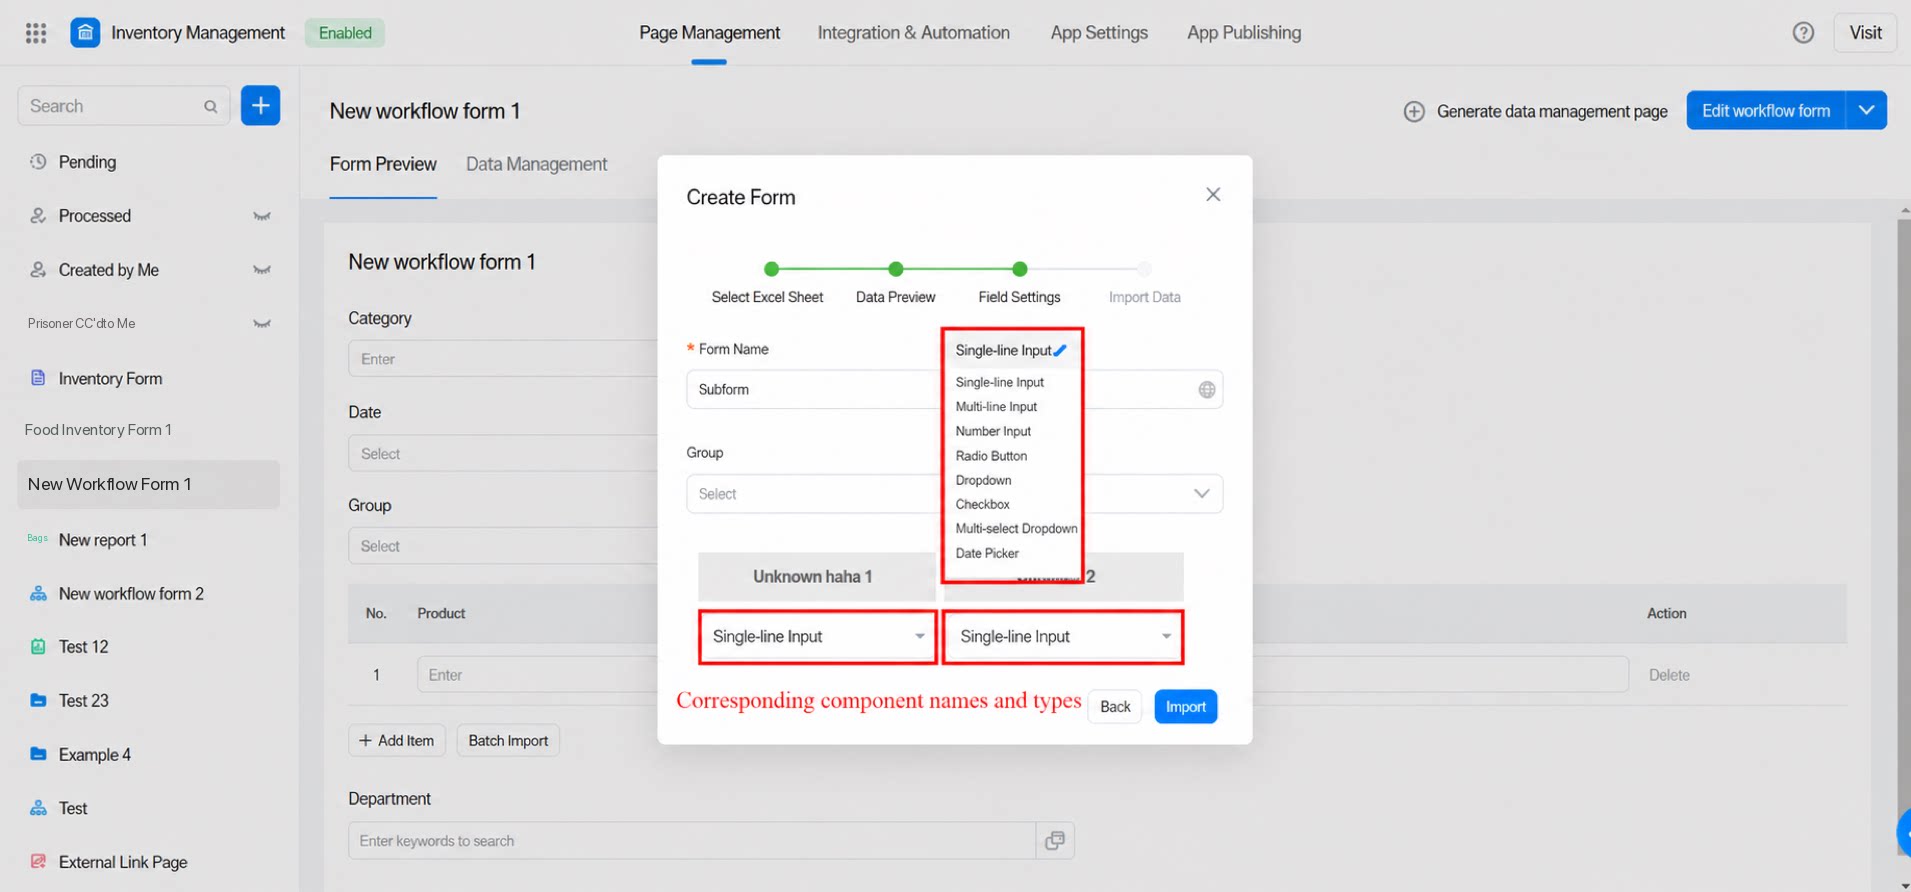
Task: Click the Back button in dialog
Action: (x=1115, y=707)
